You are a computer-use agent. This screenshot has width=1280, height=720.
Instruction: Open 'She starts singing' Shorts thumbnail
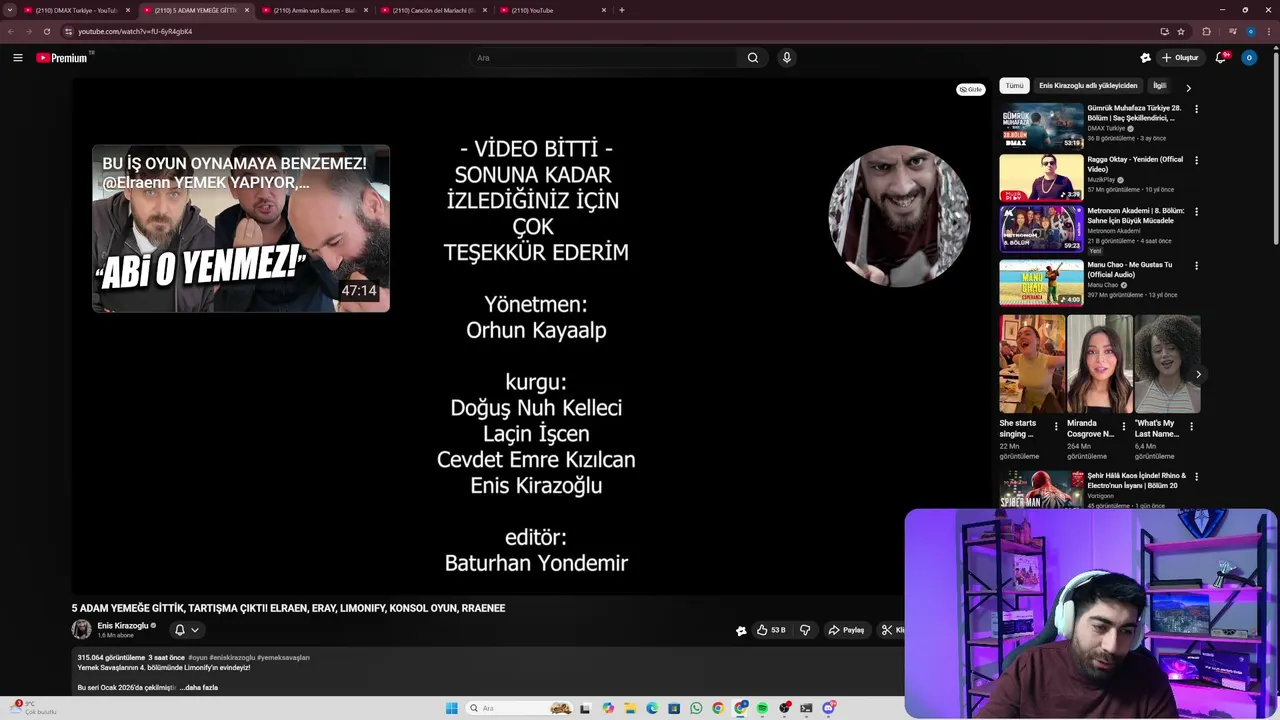click(1032, 364)
